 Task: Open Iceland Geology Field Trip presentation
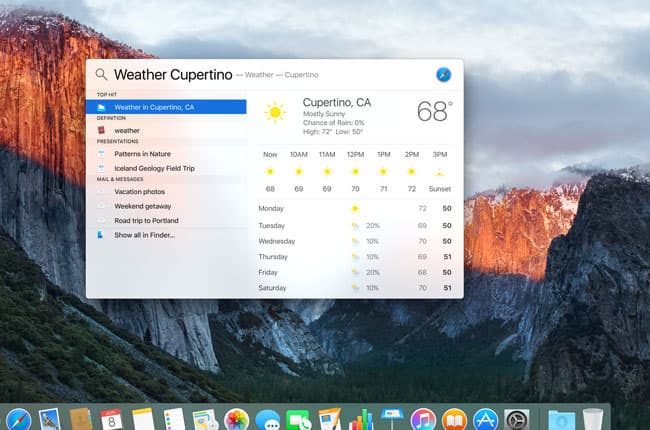166,168
